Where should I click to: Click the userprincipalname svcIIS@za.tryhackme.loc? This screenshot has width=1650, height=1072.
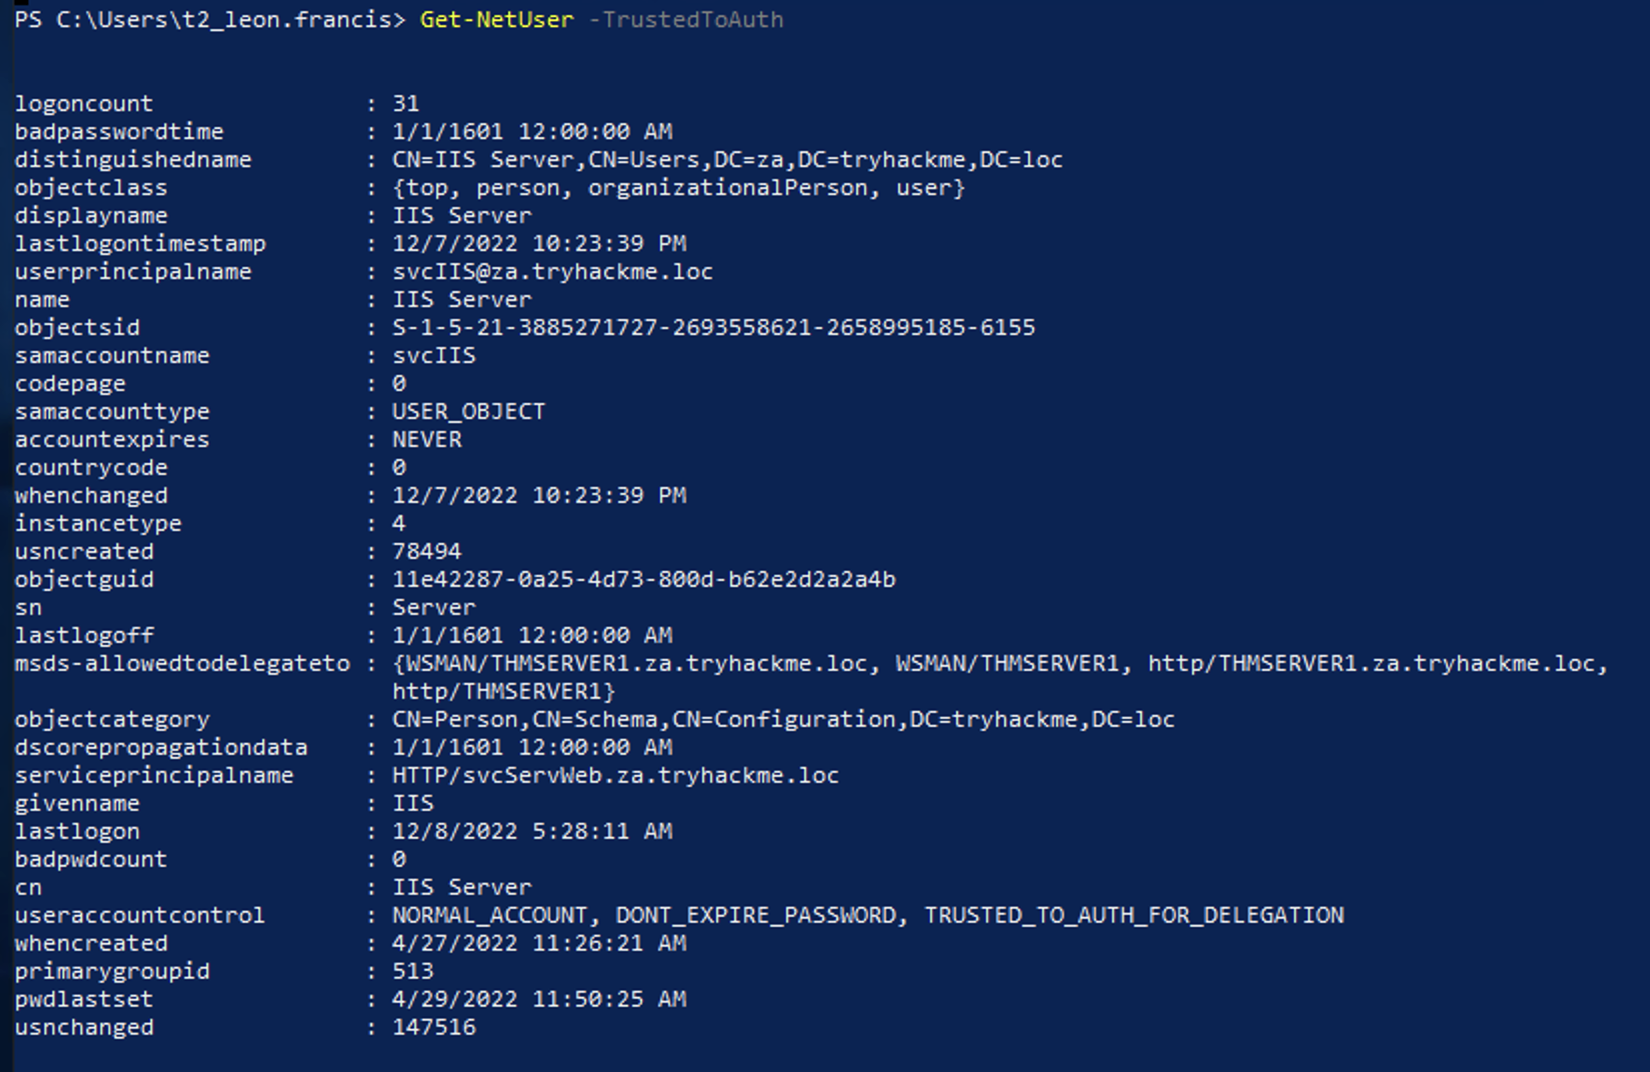pyautogui.click(x=552, y=272)
